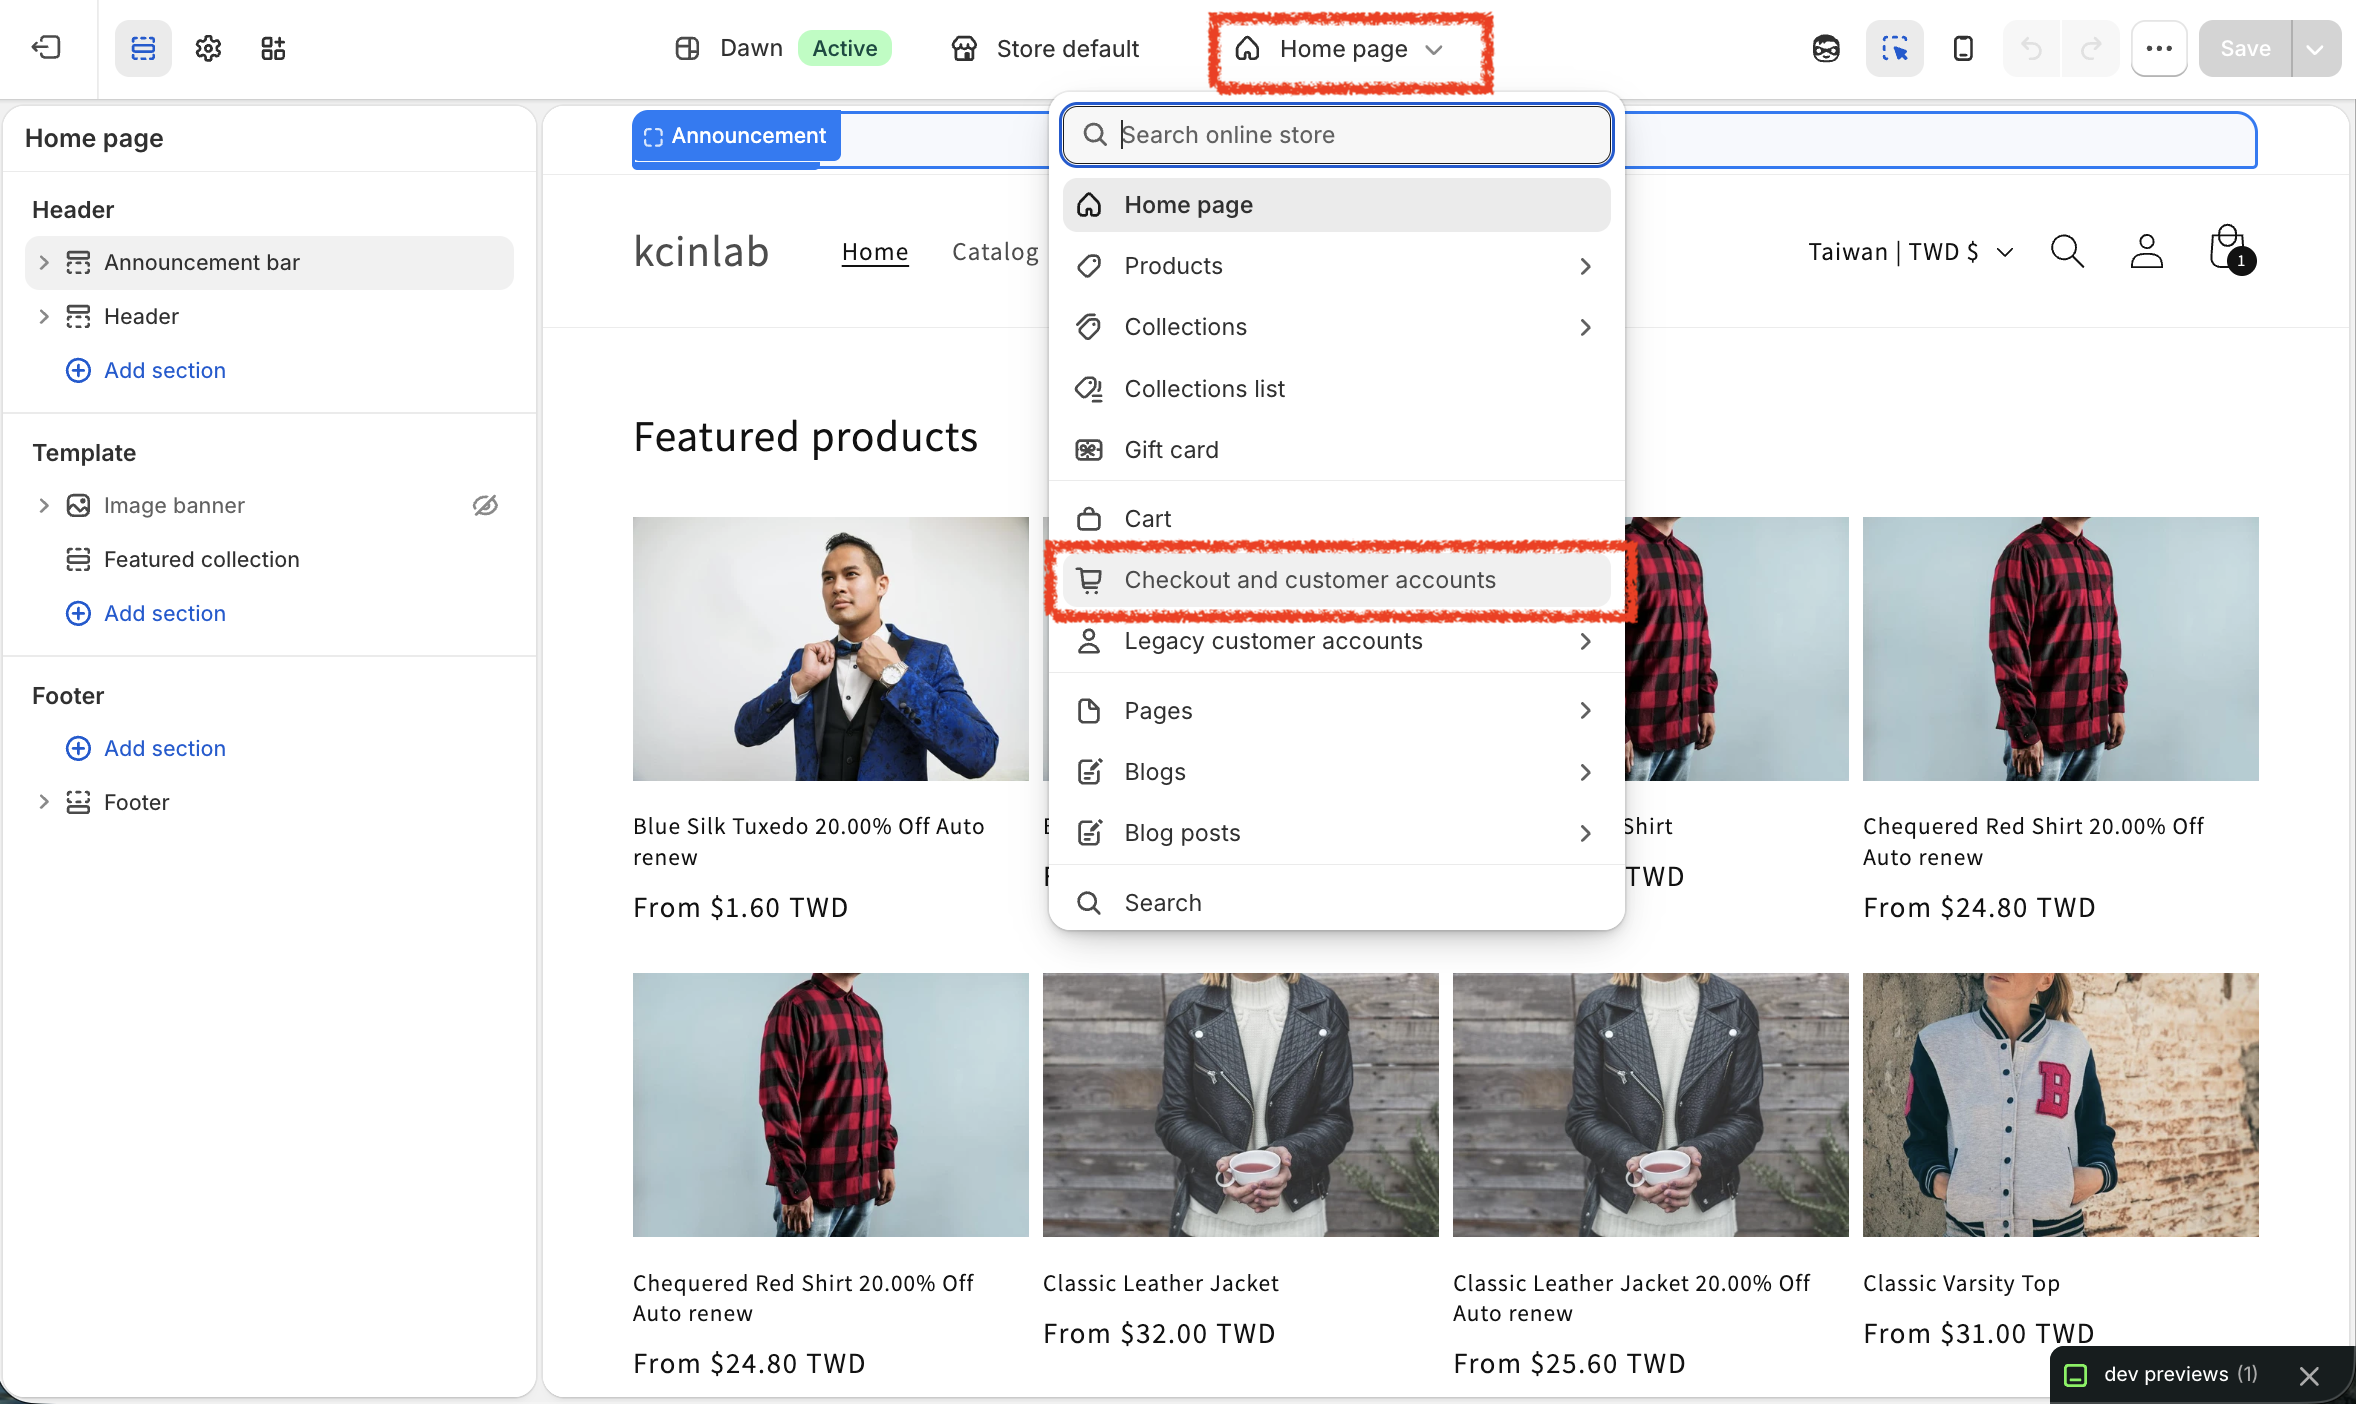Click the account person icon
The image size is (2356, 1404).
2147,251
